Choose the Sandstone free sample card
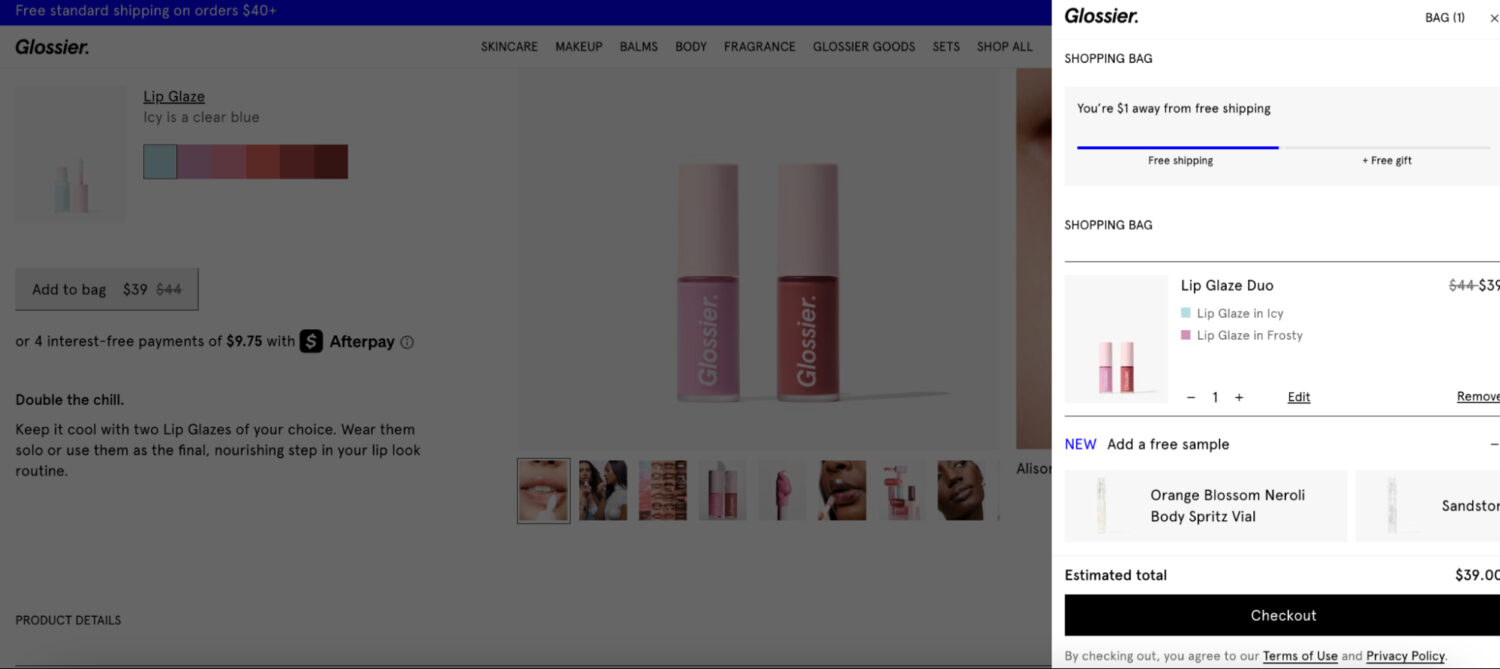 click(1428, 506)
